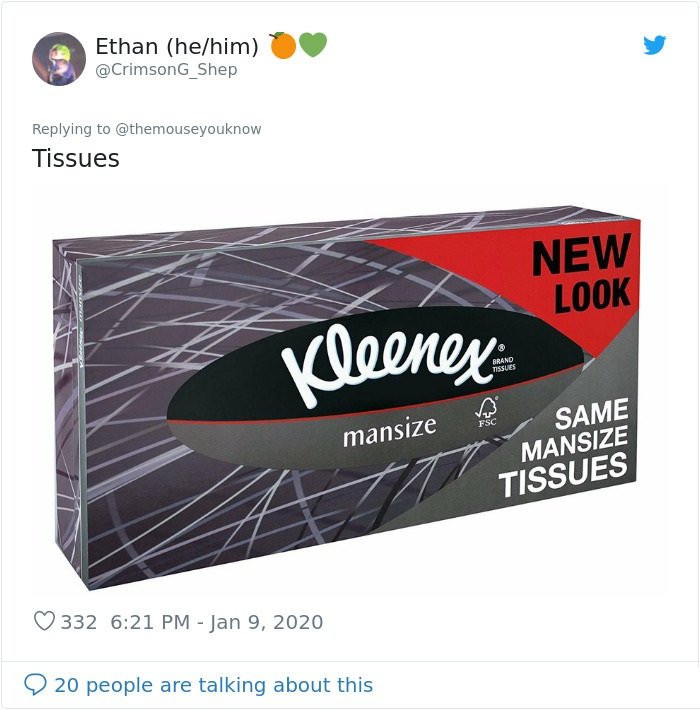
Task: Click the FSC tree logo on the box
Action: (x=487, y=412)
